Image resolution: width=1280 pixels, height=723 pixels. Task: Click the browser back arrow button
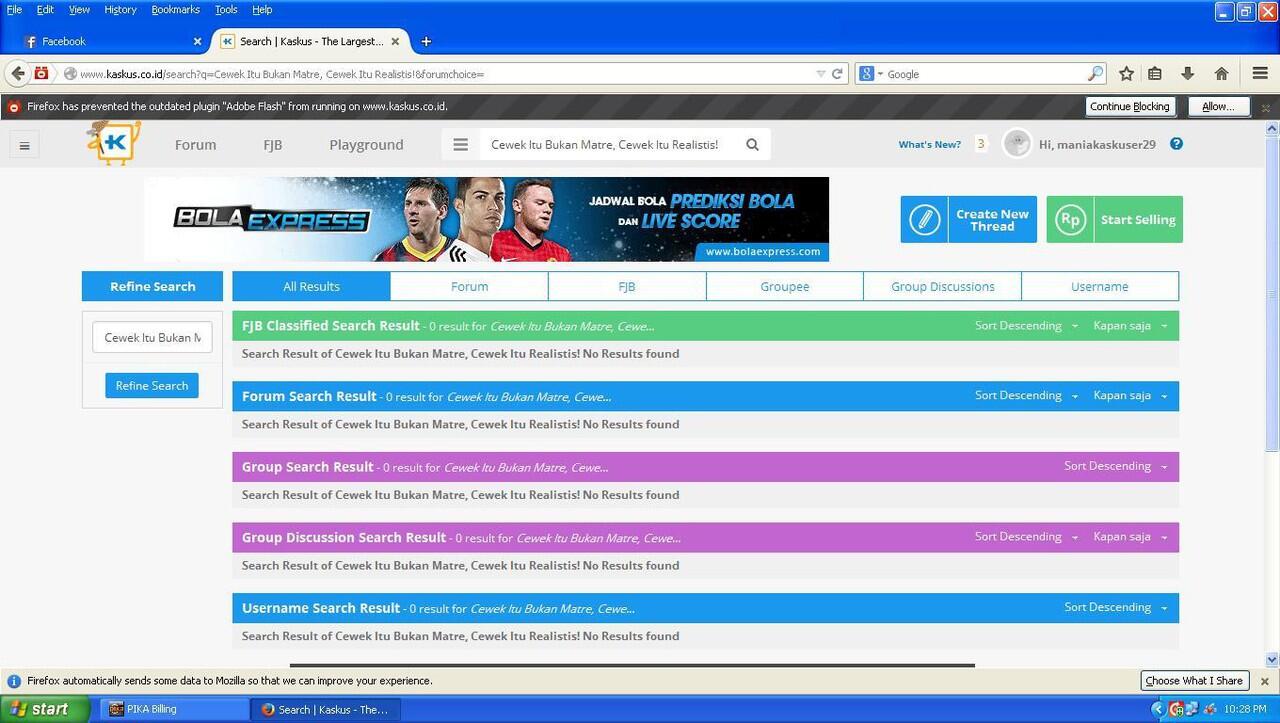(x=17, y=73)
